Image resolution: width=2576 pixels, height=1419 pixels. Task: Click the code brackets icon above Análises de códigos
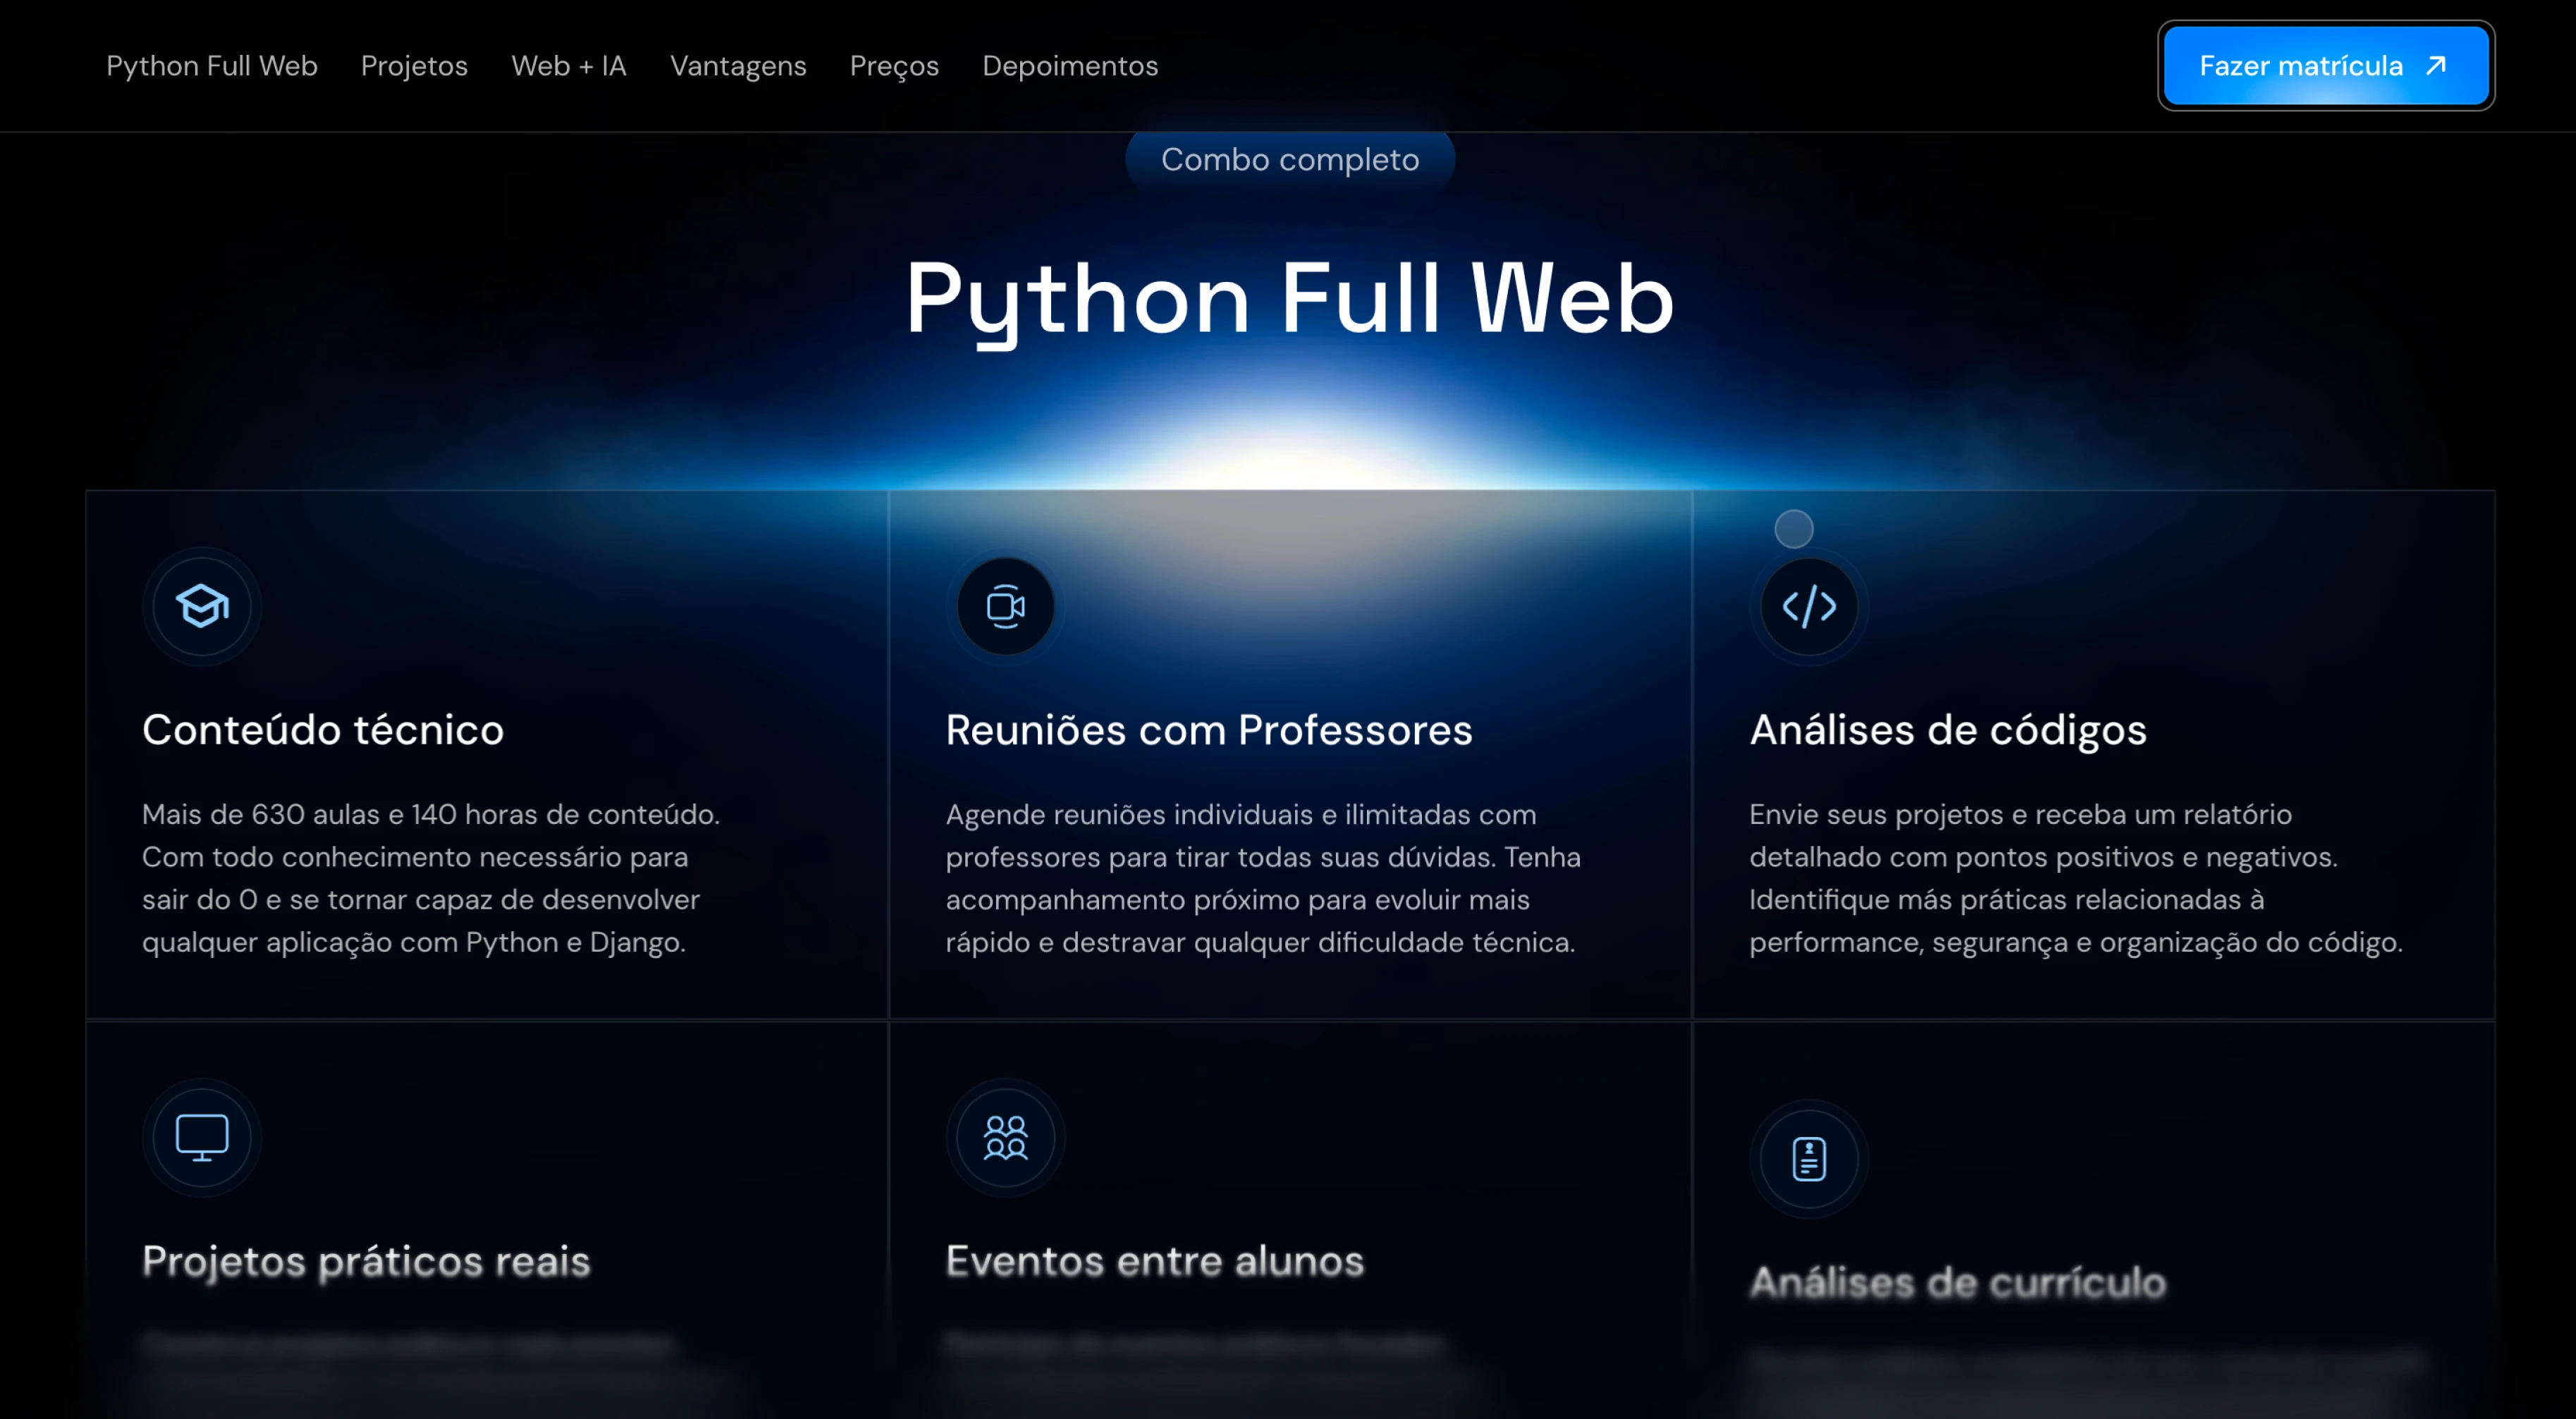tap(1809, 606)
